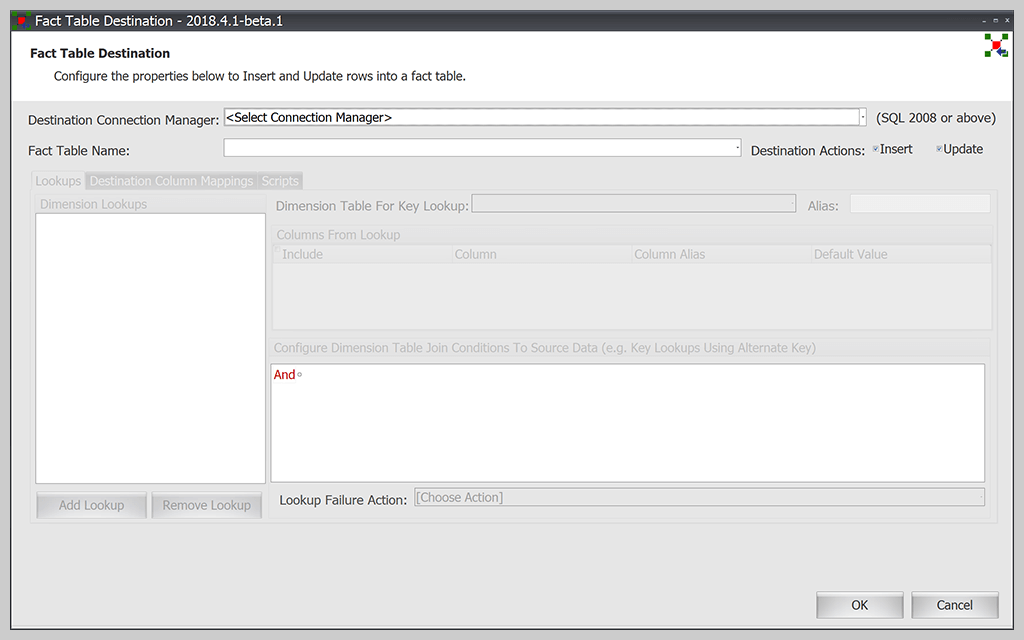Click inside the Alias text field

point(919,205)
